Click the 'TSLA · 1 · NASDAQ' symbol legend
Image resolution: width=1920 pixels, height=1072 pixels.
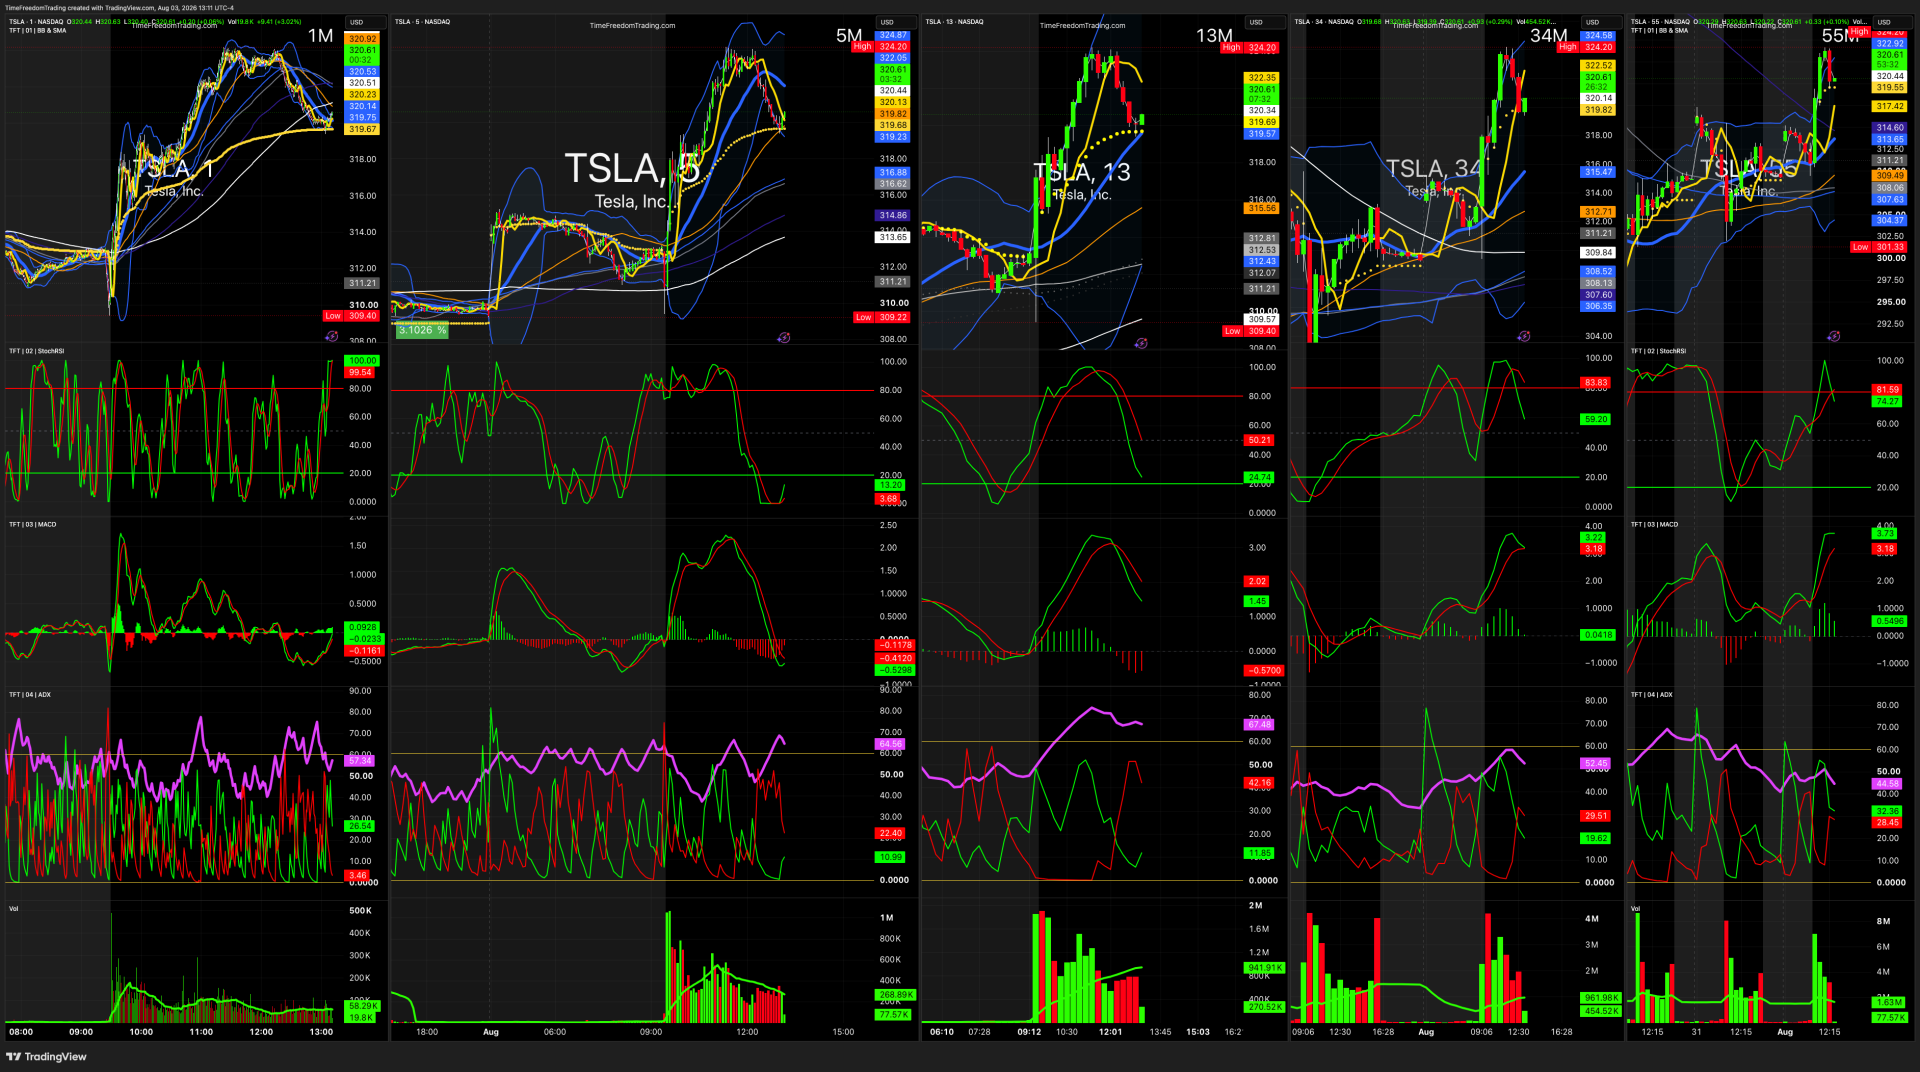(x=36, y=21)
